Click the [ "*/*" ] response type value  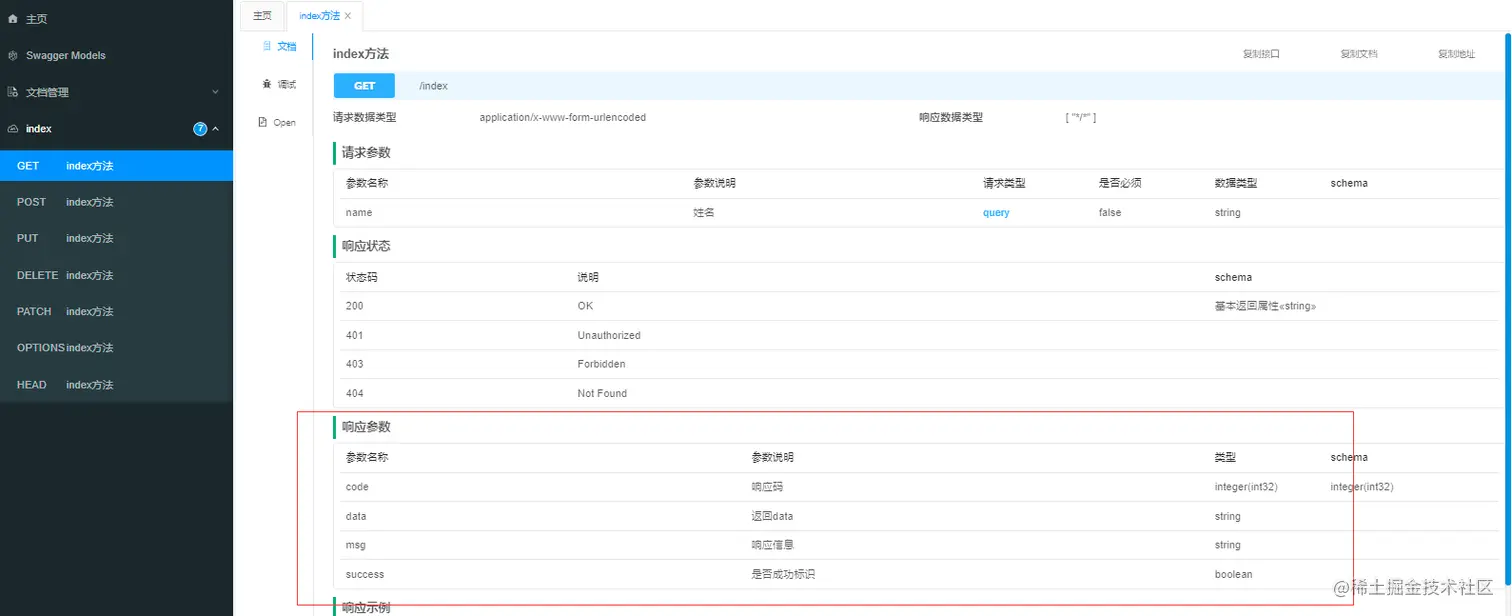pyautogui.click(x=1081, y=117)
